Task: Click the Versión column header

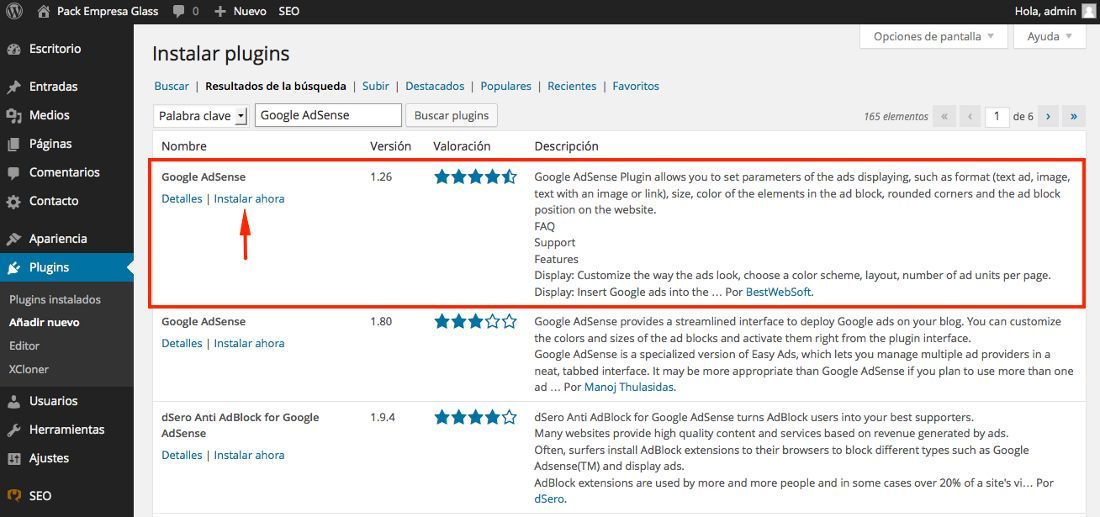Action: click(391, 147)
